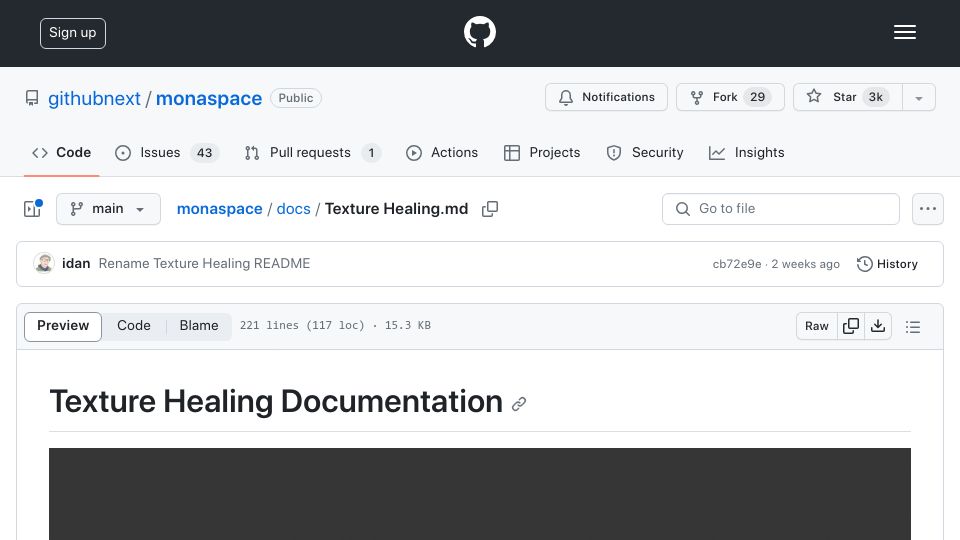Click the Notifications bell button
This screenshot has width=960, height=540.
coord(606,97)
